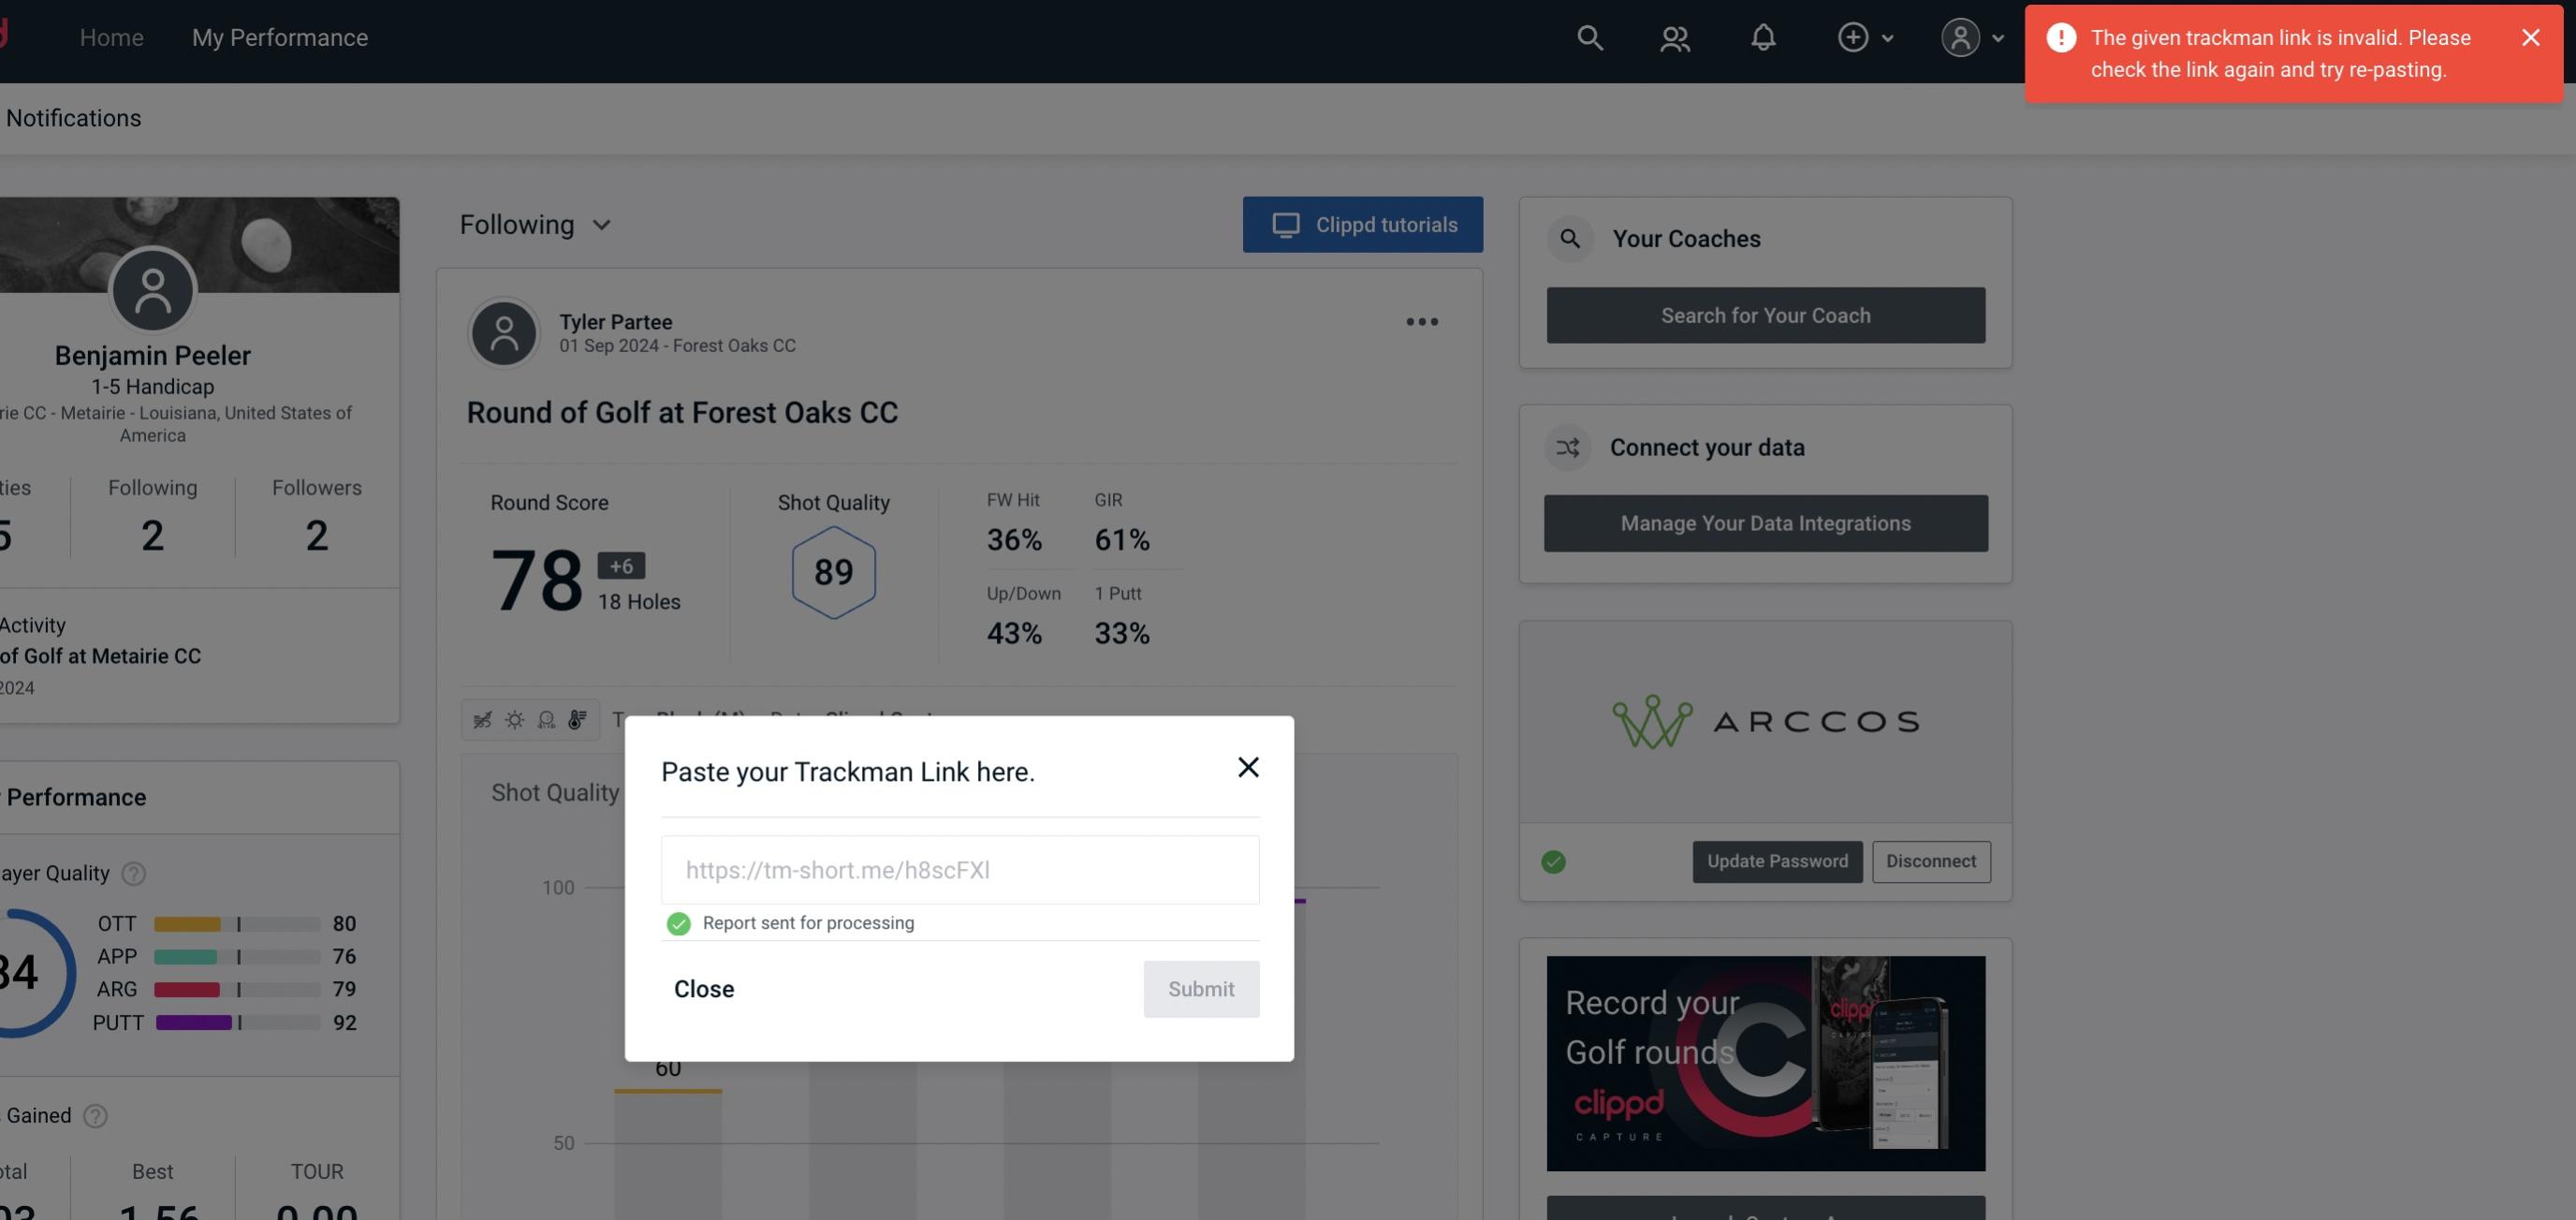Click the shot quality hexagon icon
This screenshot has width=2576, height=1220.
tap(833, 572)
